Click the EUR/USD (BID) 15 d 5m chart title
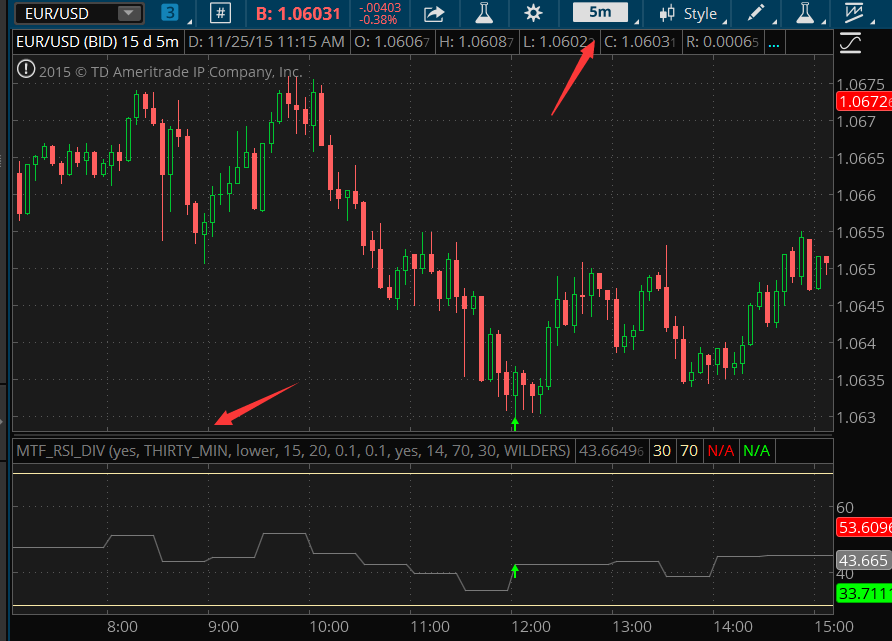892x641 pixels. tap(97, 42)
